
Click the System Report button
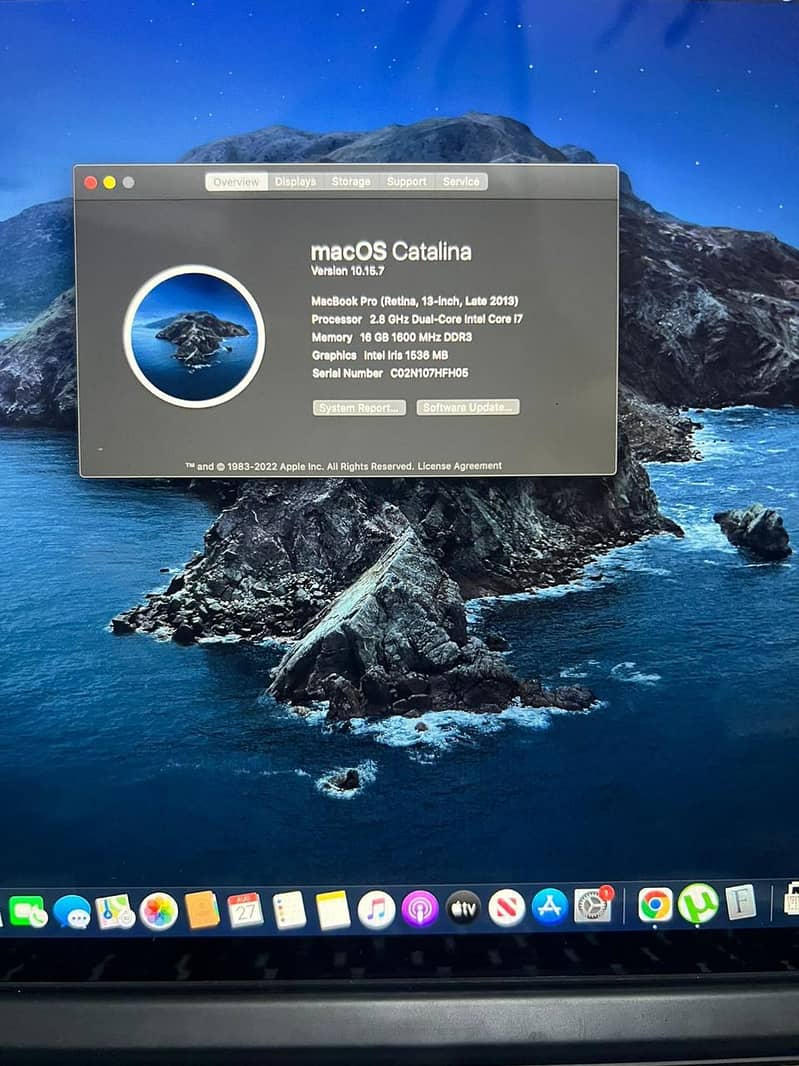click(359, 407)
